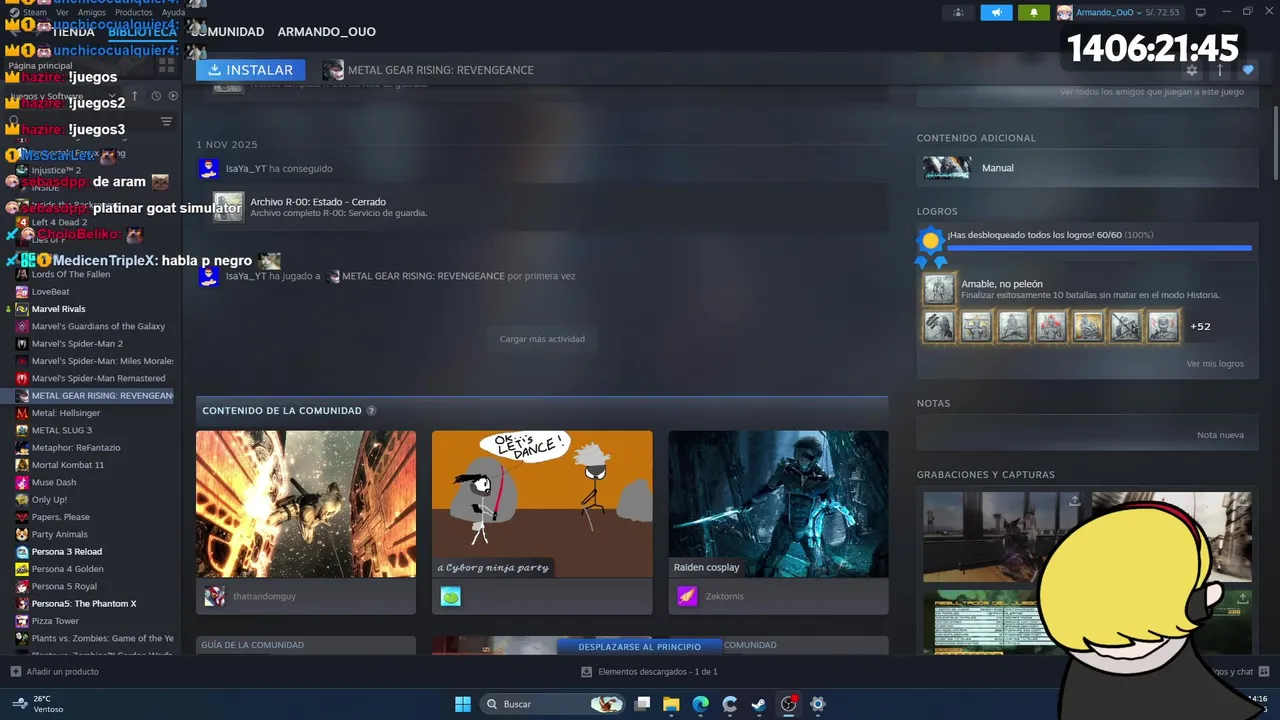Click Nota nueva to add note

click(x=1220, y=435)
